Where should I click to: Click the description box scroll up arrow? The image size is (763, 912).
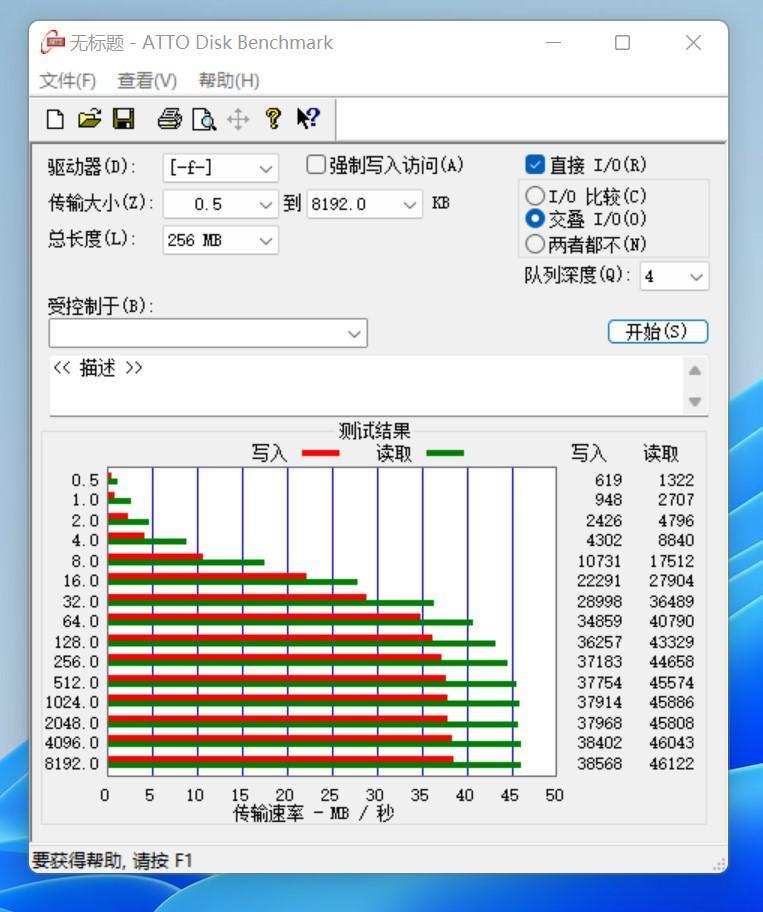(694, 371)
